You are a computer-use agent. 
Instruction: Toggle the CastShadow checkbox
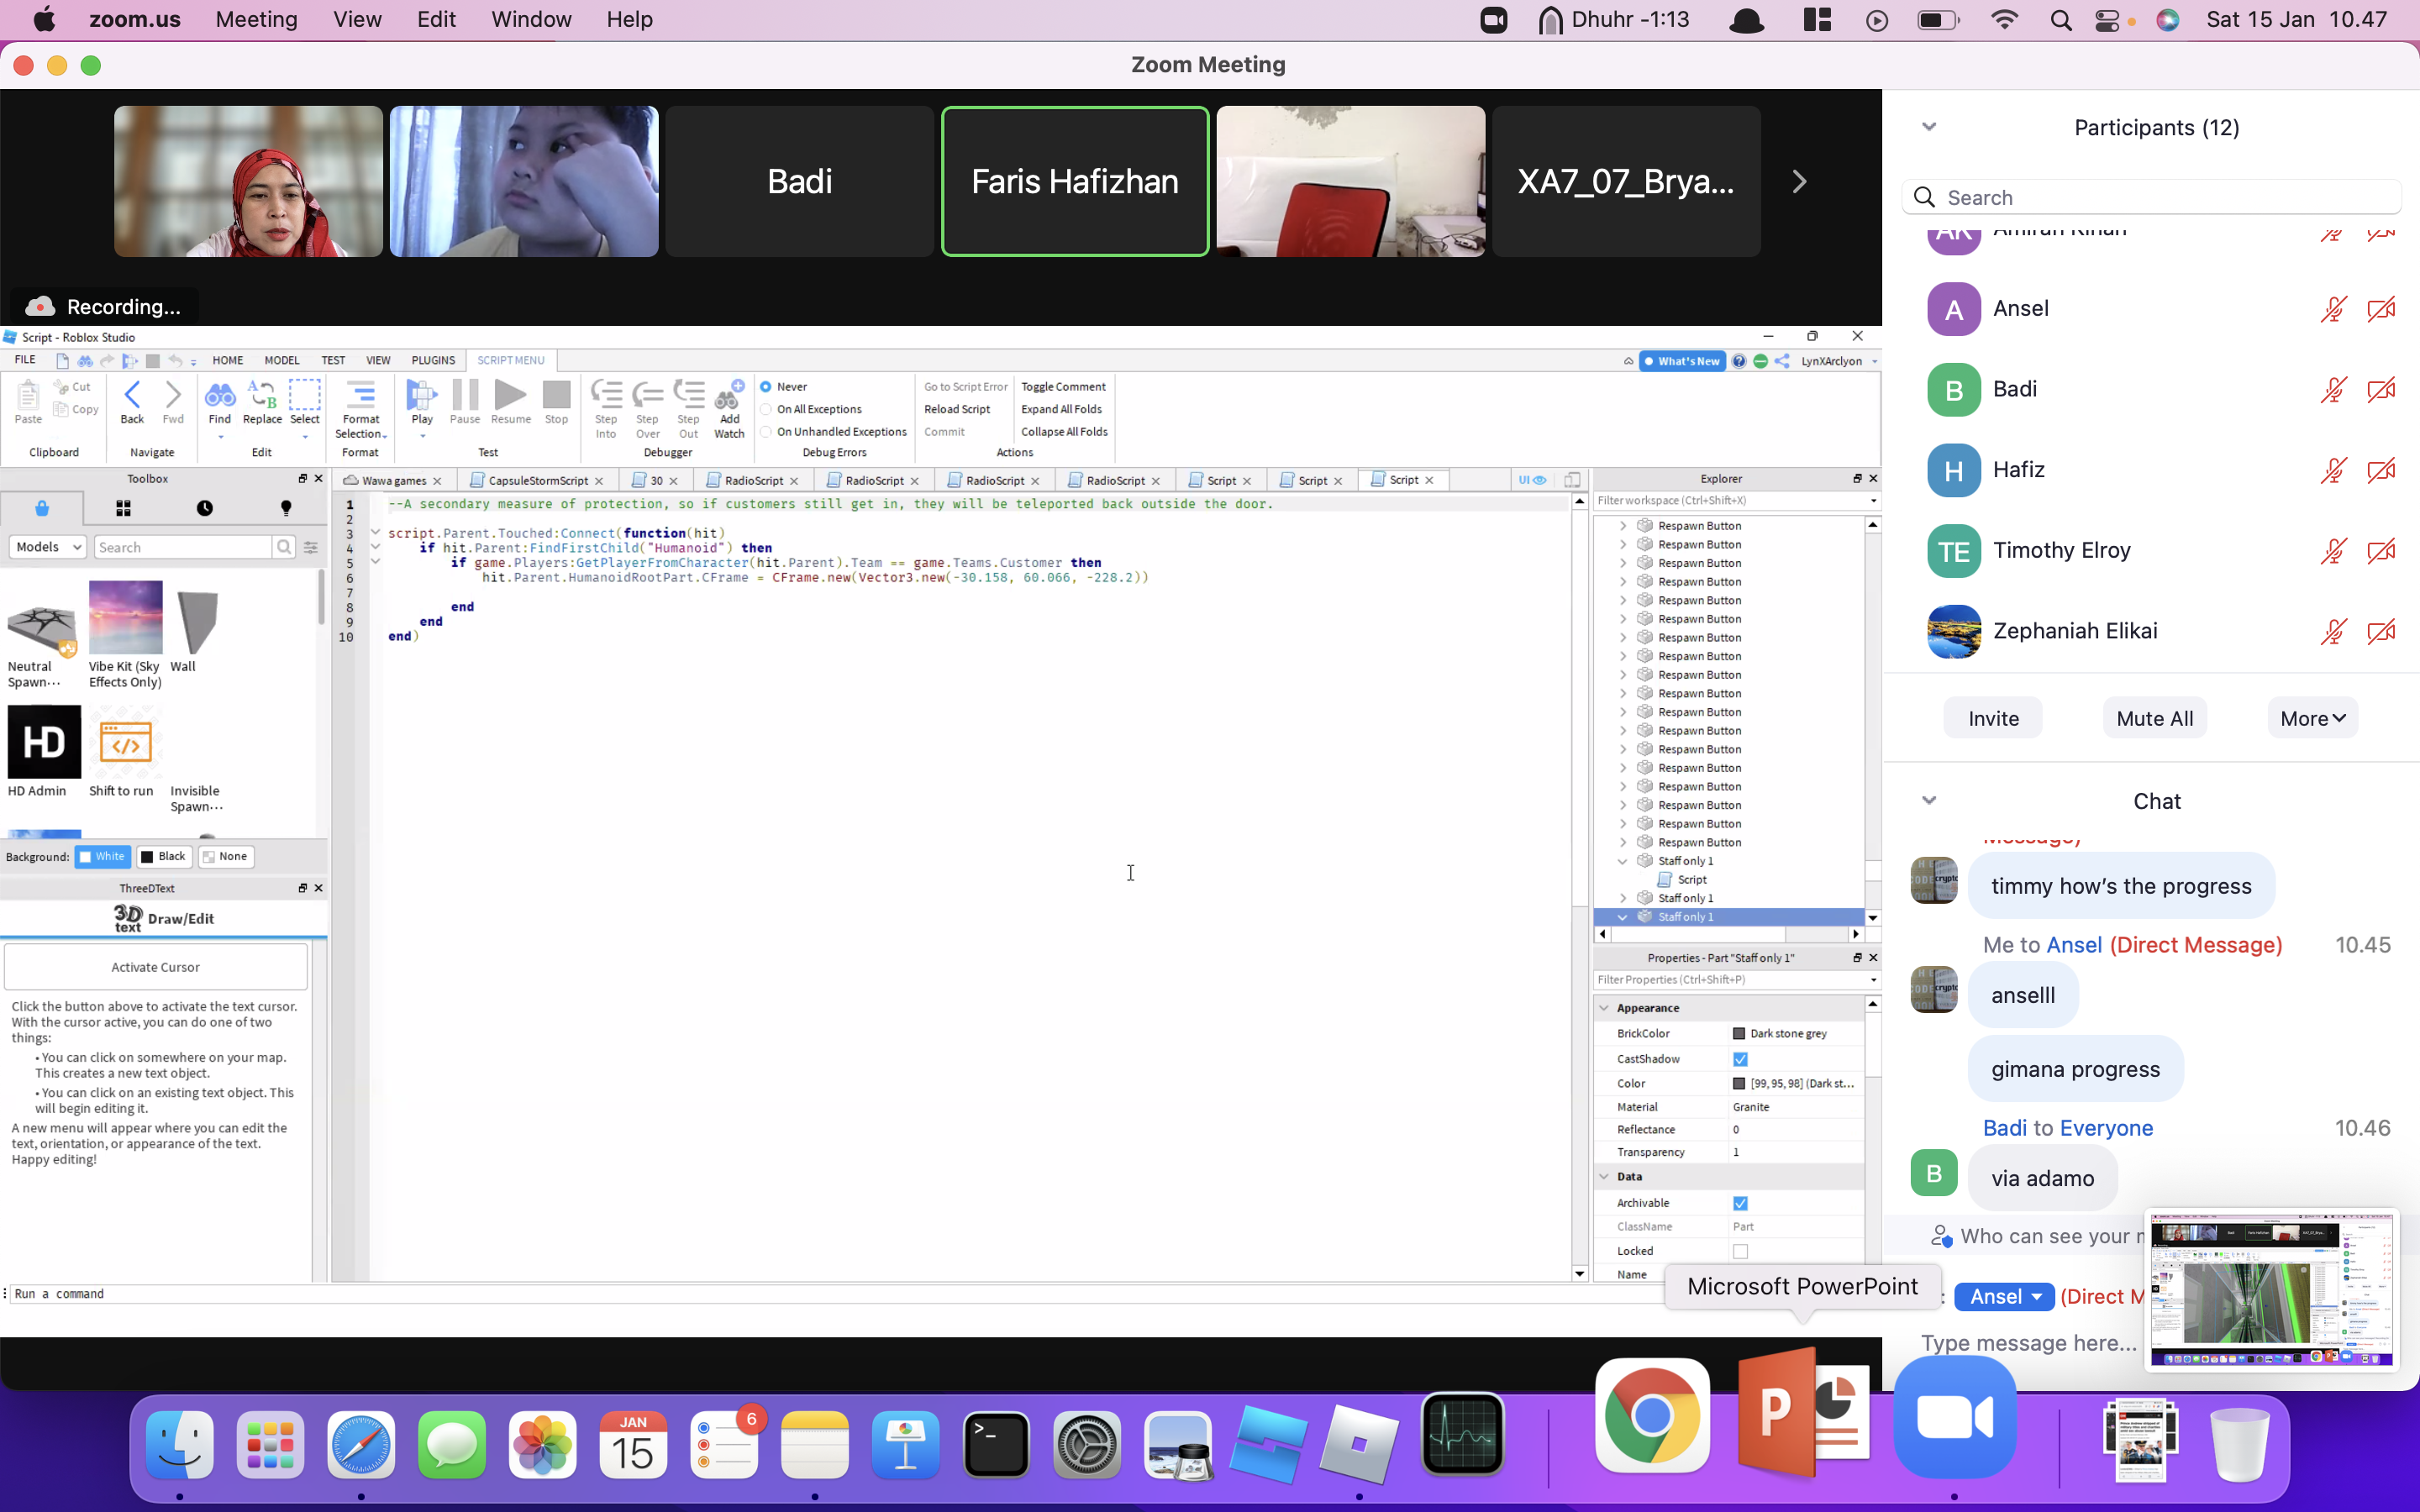(1740, 1059)
